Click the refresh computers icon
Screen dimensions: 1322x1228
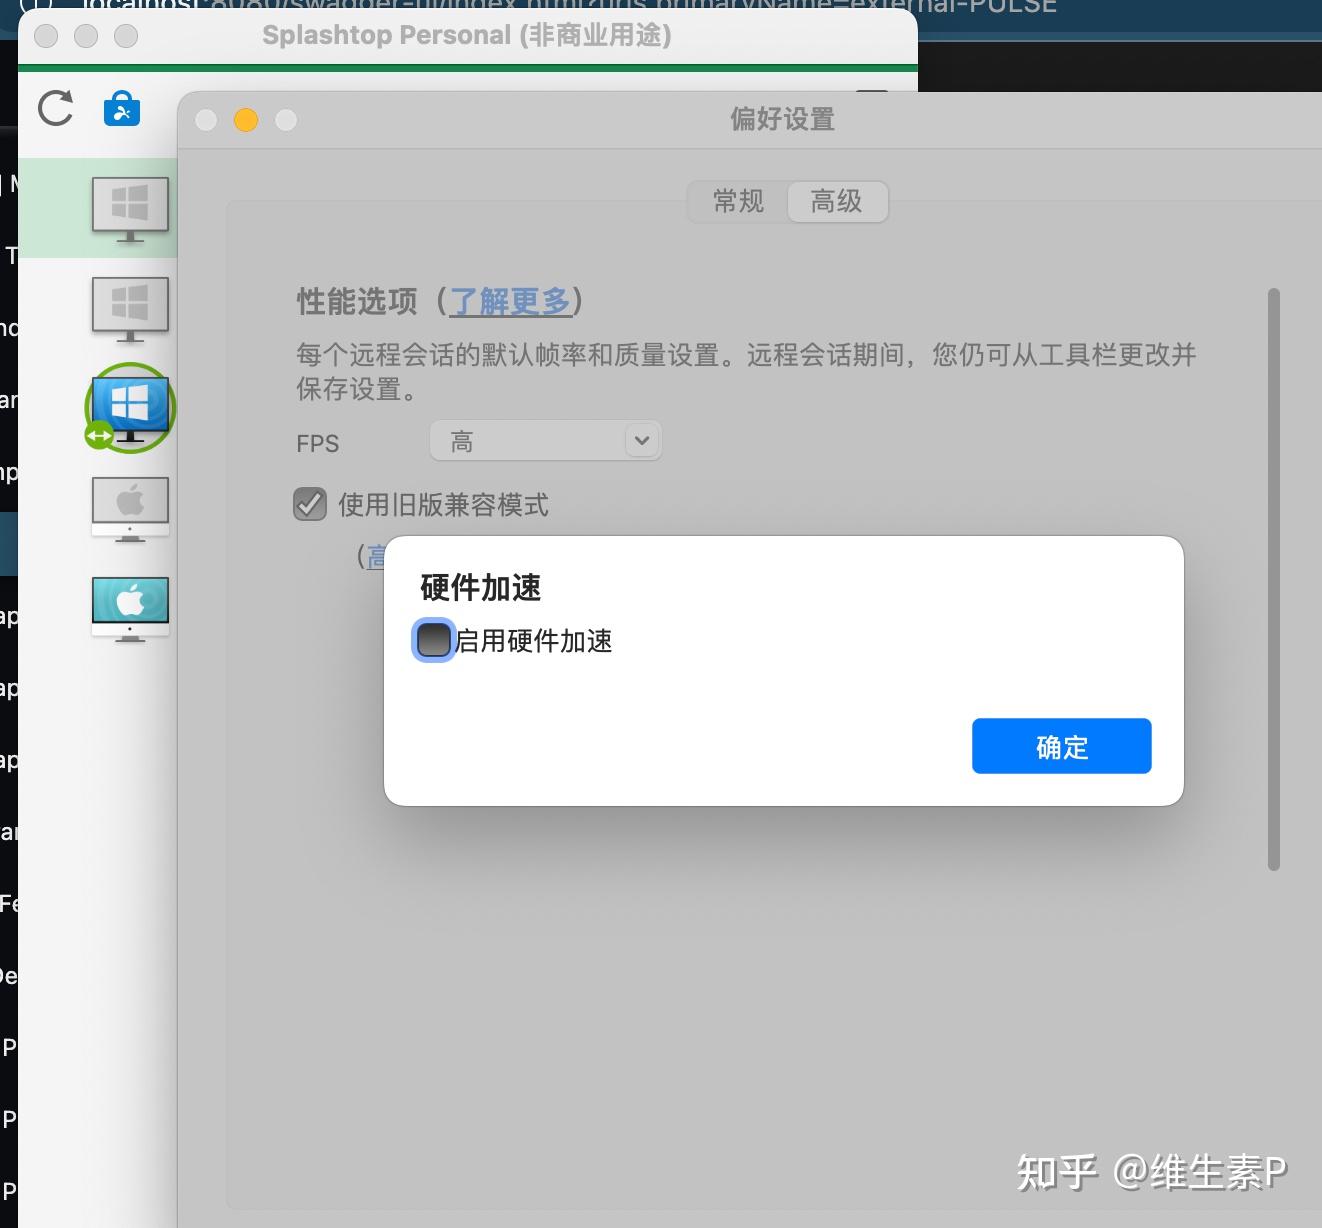[55, 108]
